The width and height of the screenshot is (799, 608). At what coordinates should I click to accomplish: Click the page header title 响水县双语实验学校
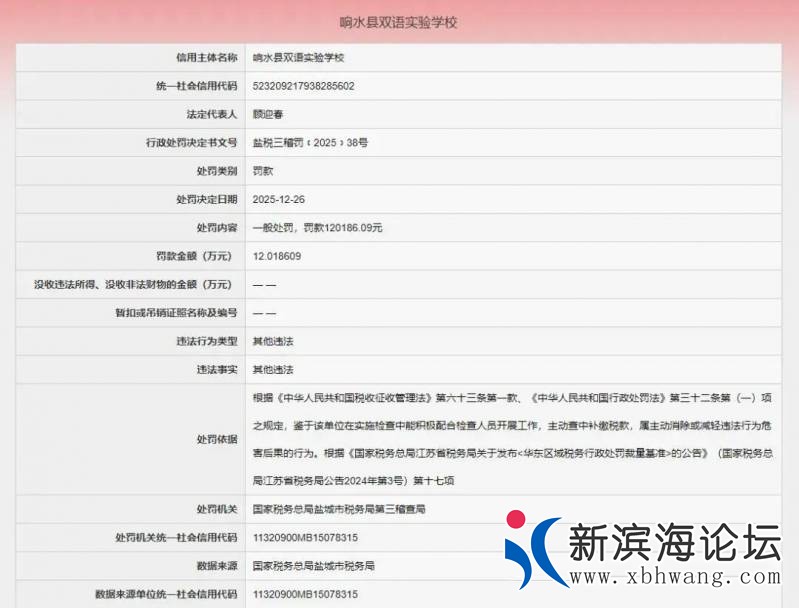tap(399, 22)
